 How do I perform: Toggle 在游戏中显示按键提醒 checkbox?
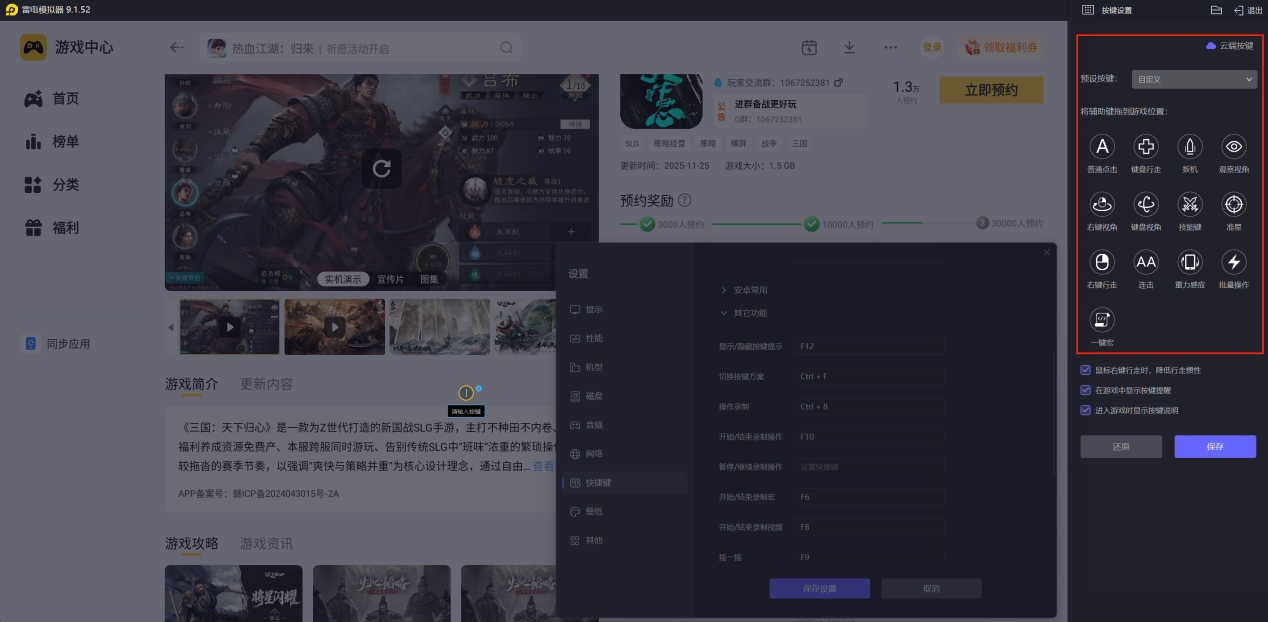pos(1086,390)
